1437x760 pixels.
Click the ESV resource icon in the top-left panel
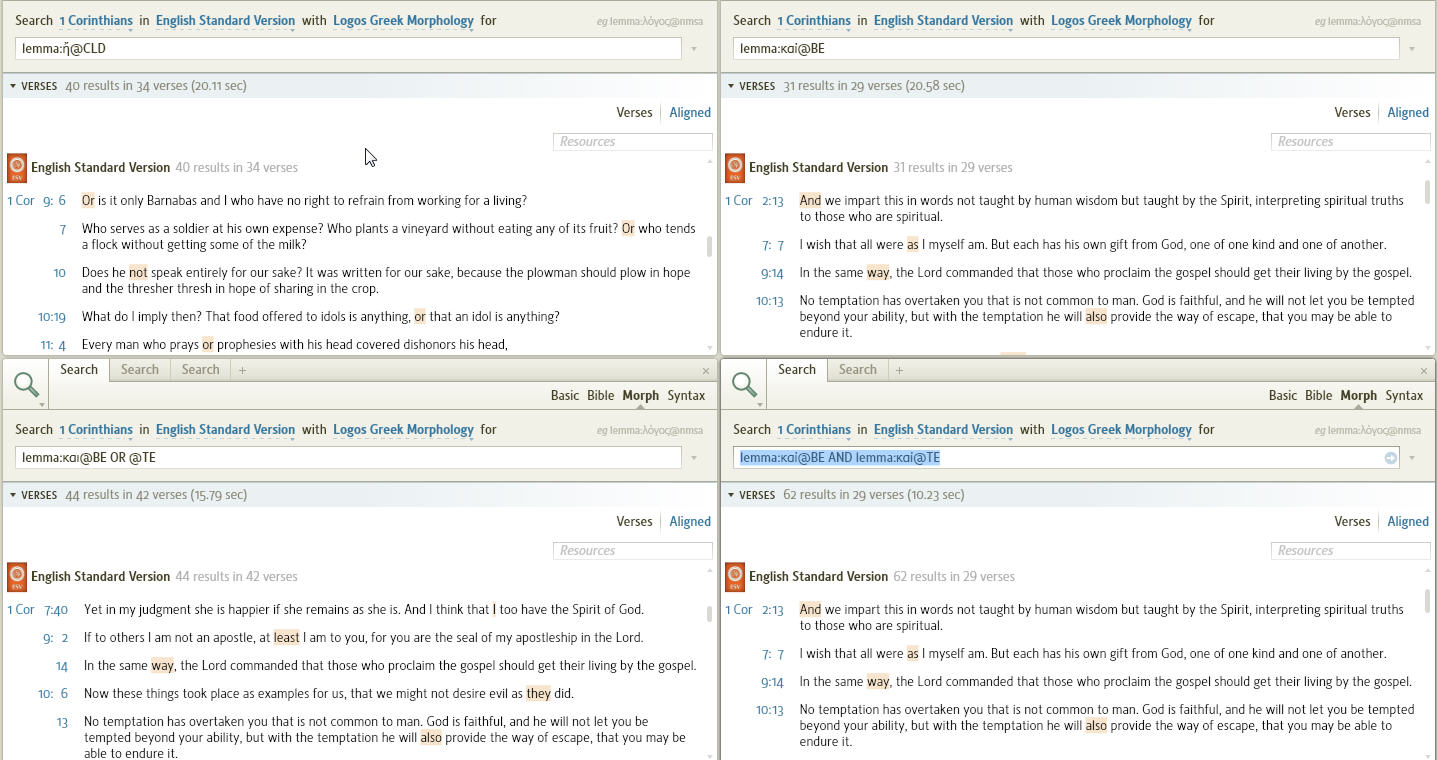pos(17,168)
